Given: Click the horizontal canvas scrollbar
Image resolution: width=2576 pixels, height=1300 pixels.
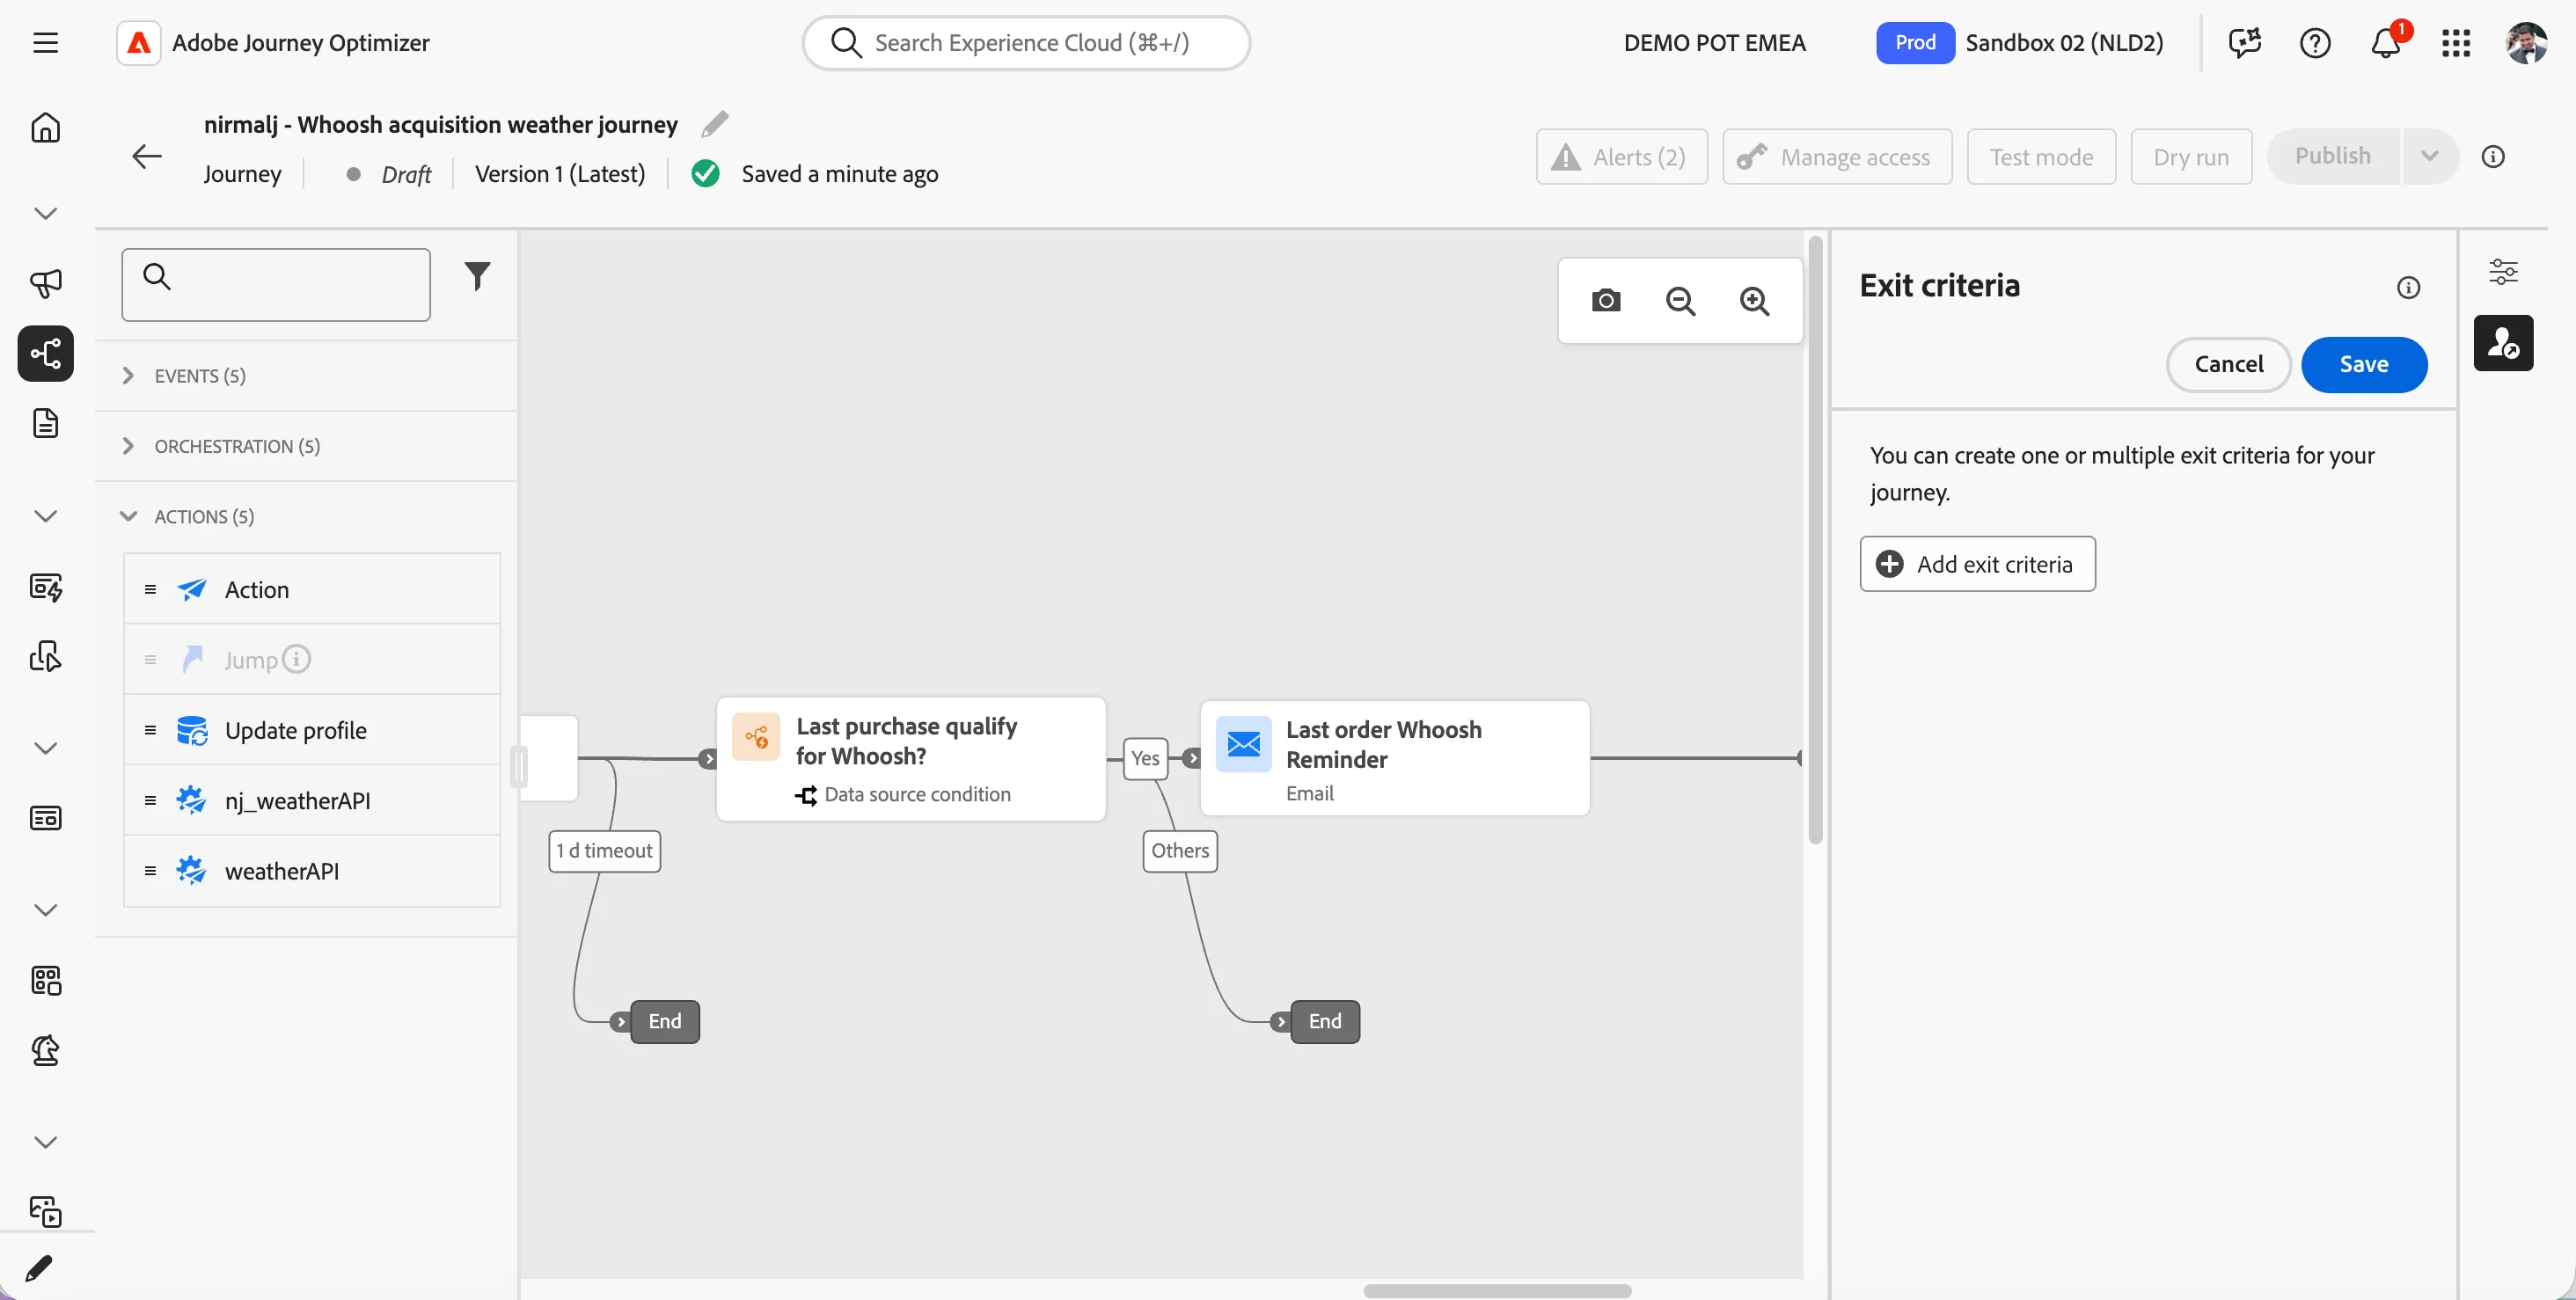Looking at the screenshot, I should 1497,1291.
